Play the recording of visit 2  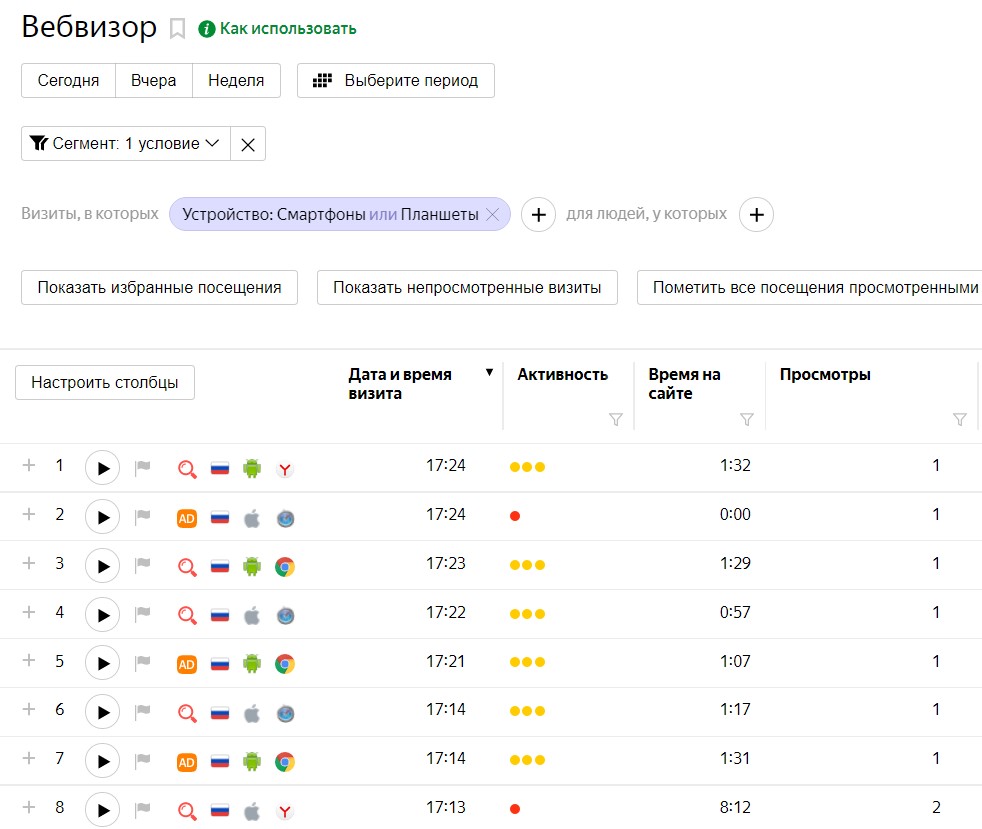102,517
